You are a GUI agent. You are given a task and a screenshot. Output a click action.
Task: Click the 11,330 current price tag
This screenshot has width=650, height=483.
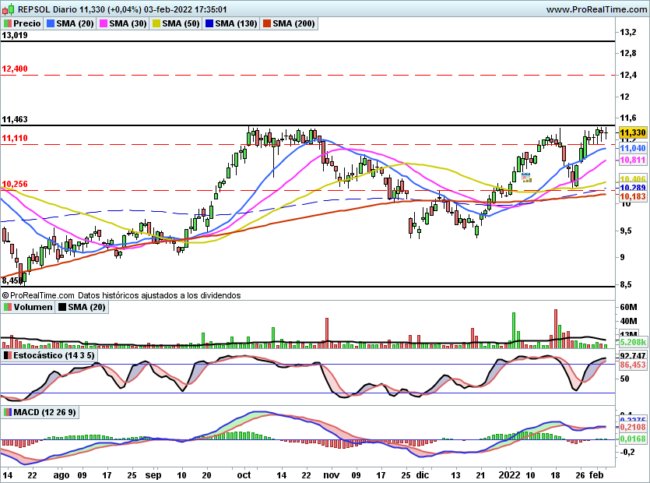pos(632,132)
